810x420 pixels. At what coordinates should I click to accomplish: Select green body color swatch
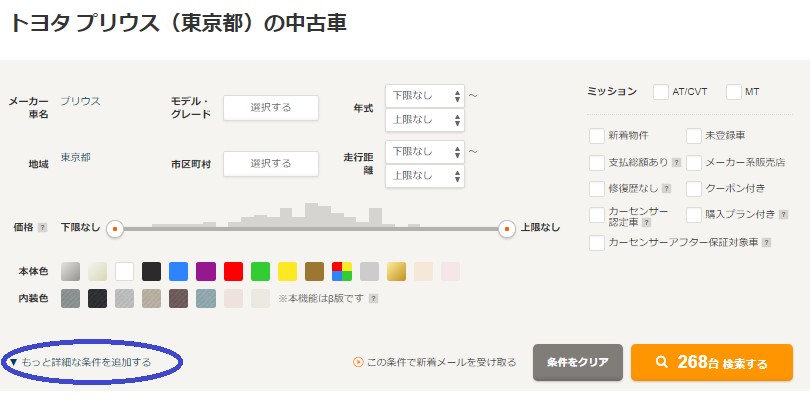pyautogui.click(x=260, y=271)
